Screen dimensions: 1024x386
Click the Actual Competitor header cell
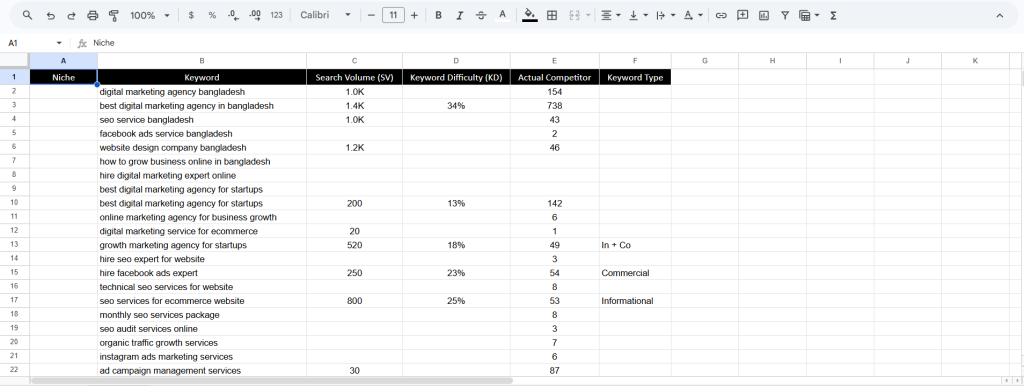(554, 77)
